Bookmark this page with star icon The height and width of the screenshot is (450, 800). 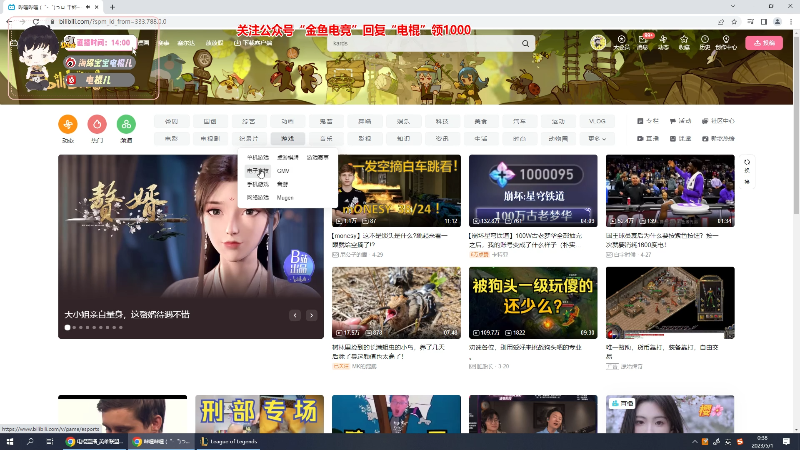coord(734,21)
